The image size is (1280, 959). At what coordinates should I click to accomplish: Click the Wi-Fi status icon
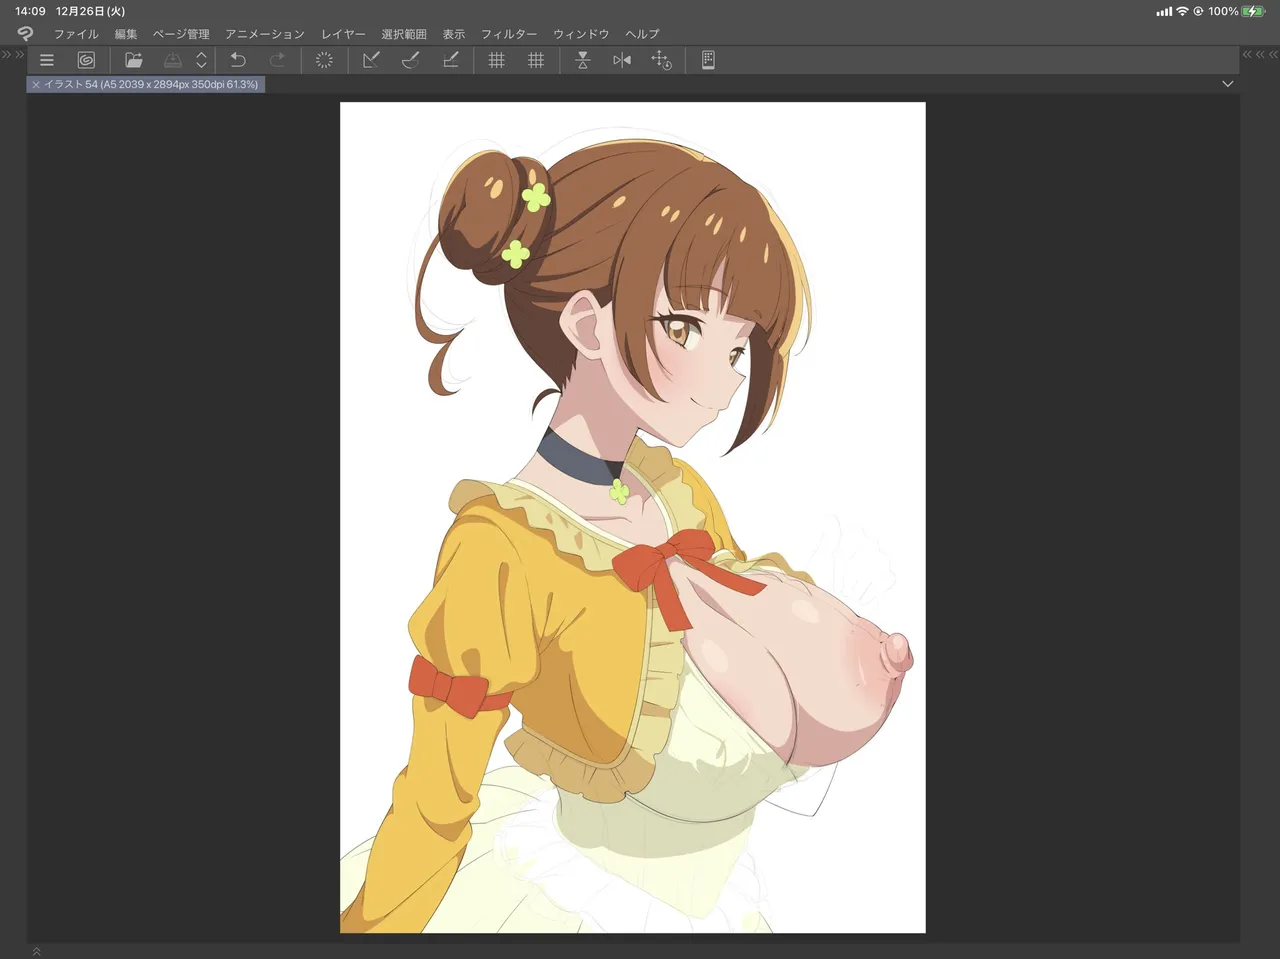1182,11
